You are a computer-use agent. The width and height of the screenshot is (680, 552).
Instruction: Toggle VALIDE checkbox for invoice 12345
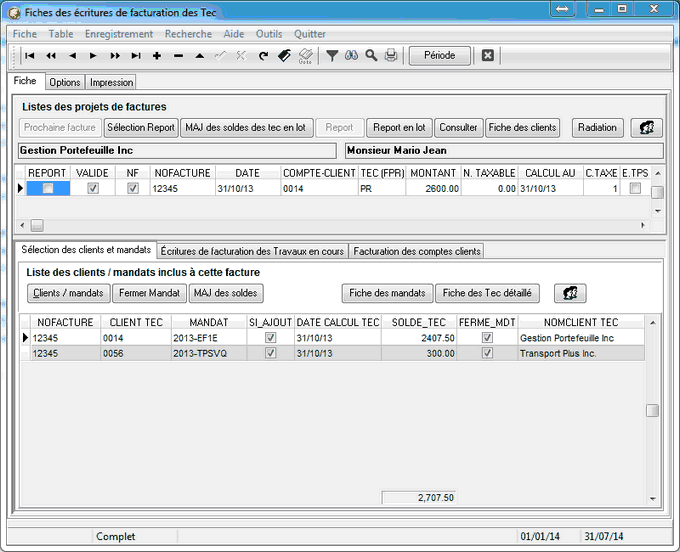[x=93, y=188]
